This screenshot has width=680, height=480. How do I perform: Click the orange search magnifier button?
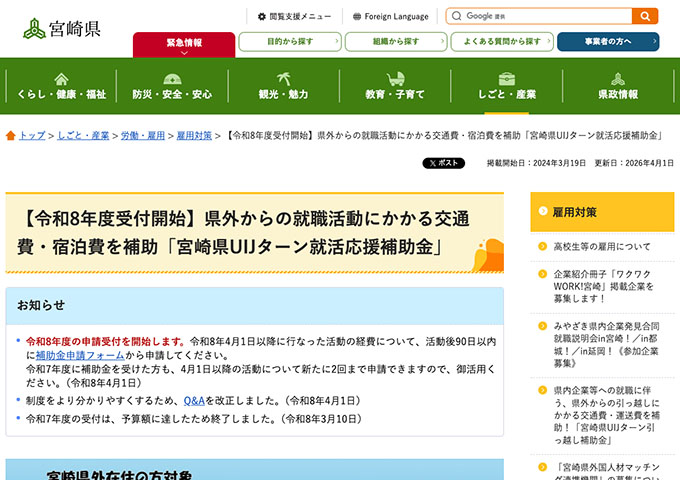[x=645, y=16]
